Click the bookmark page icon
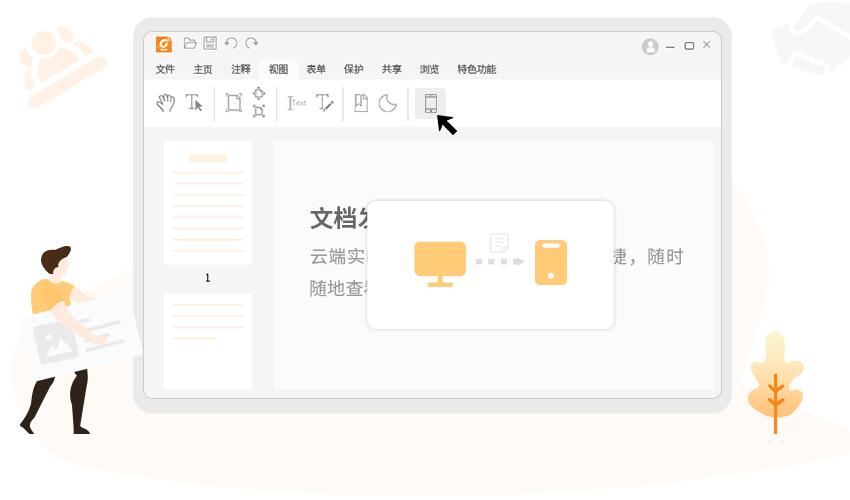 coord(361,103)
